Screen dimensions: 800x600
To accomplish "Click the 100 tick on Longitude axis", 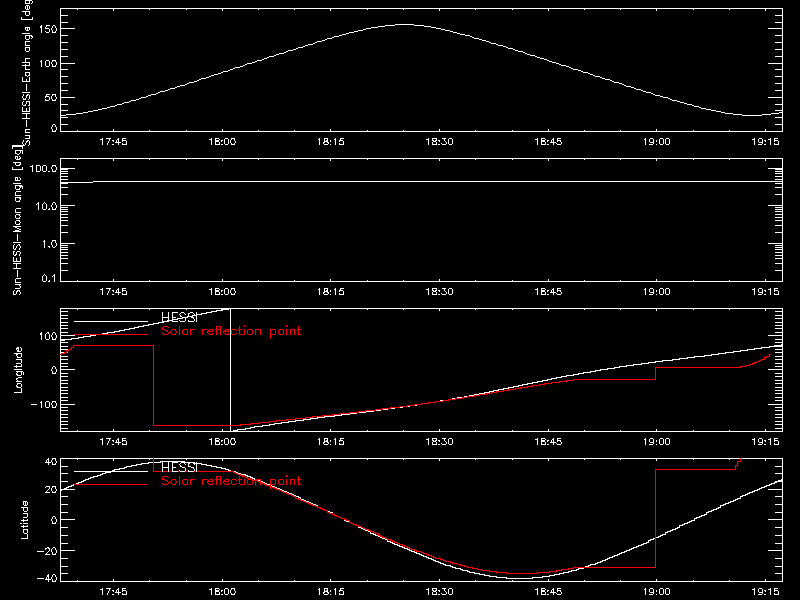I will pos(48,336).
